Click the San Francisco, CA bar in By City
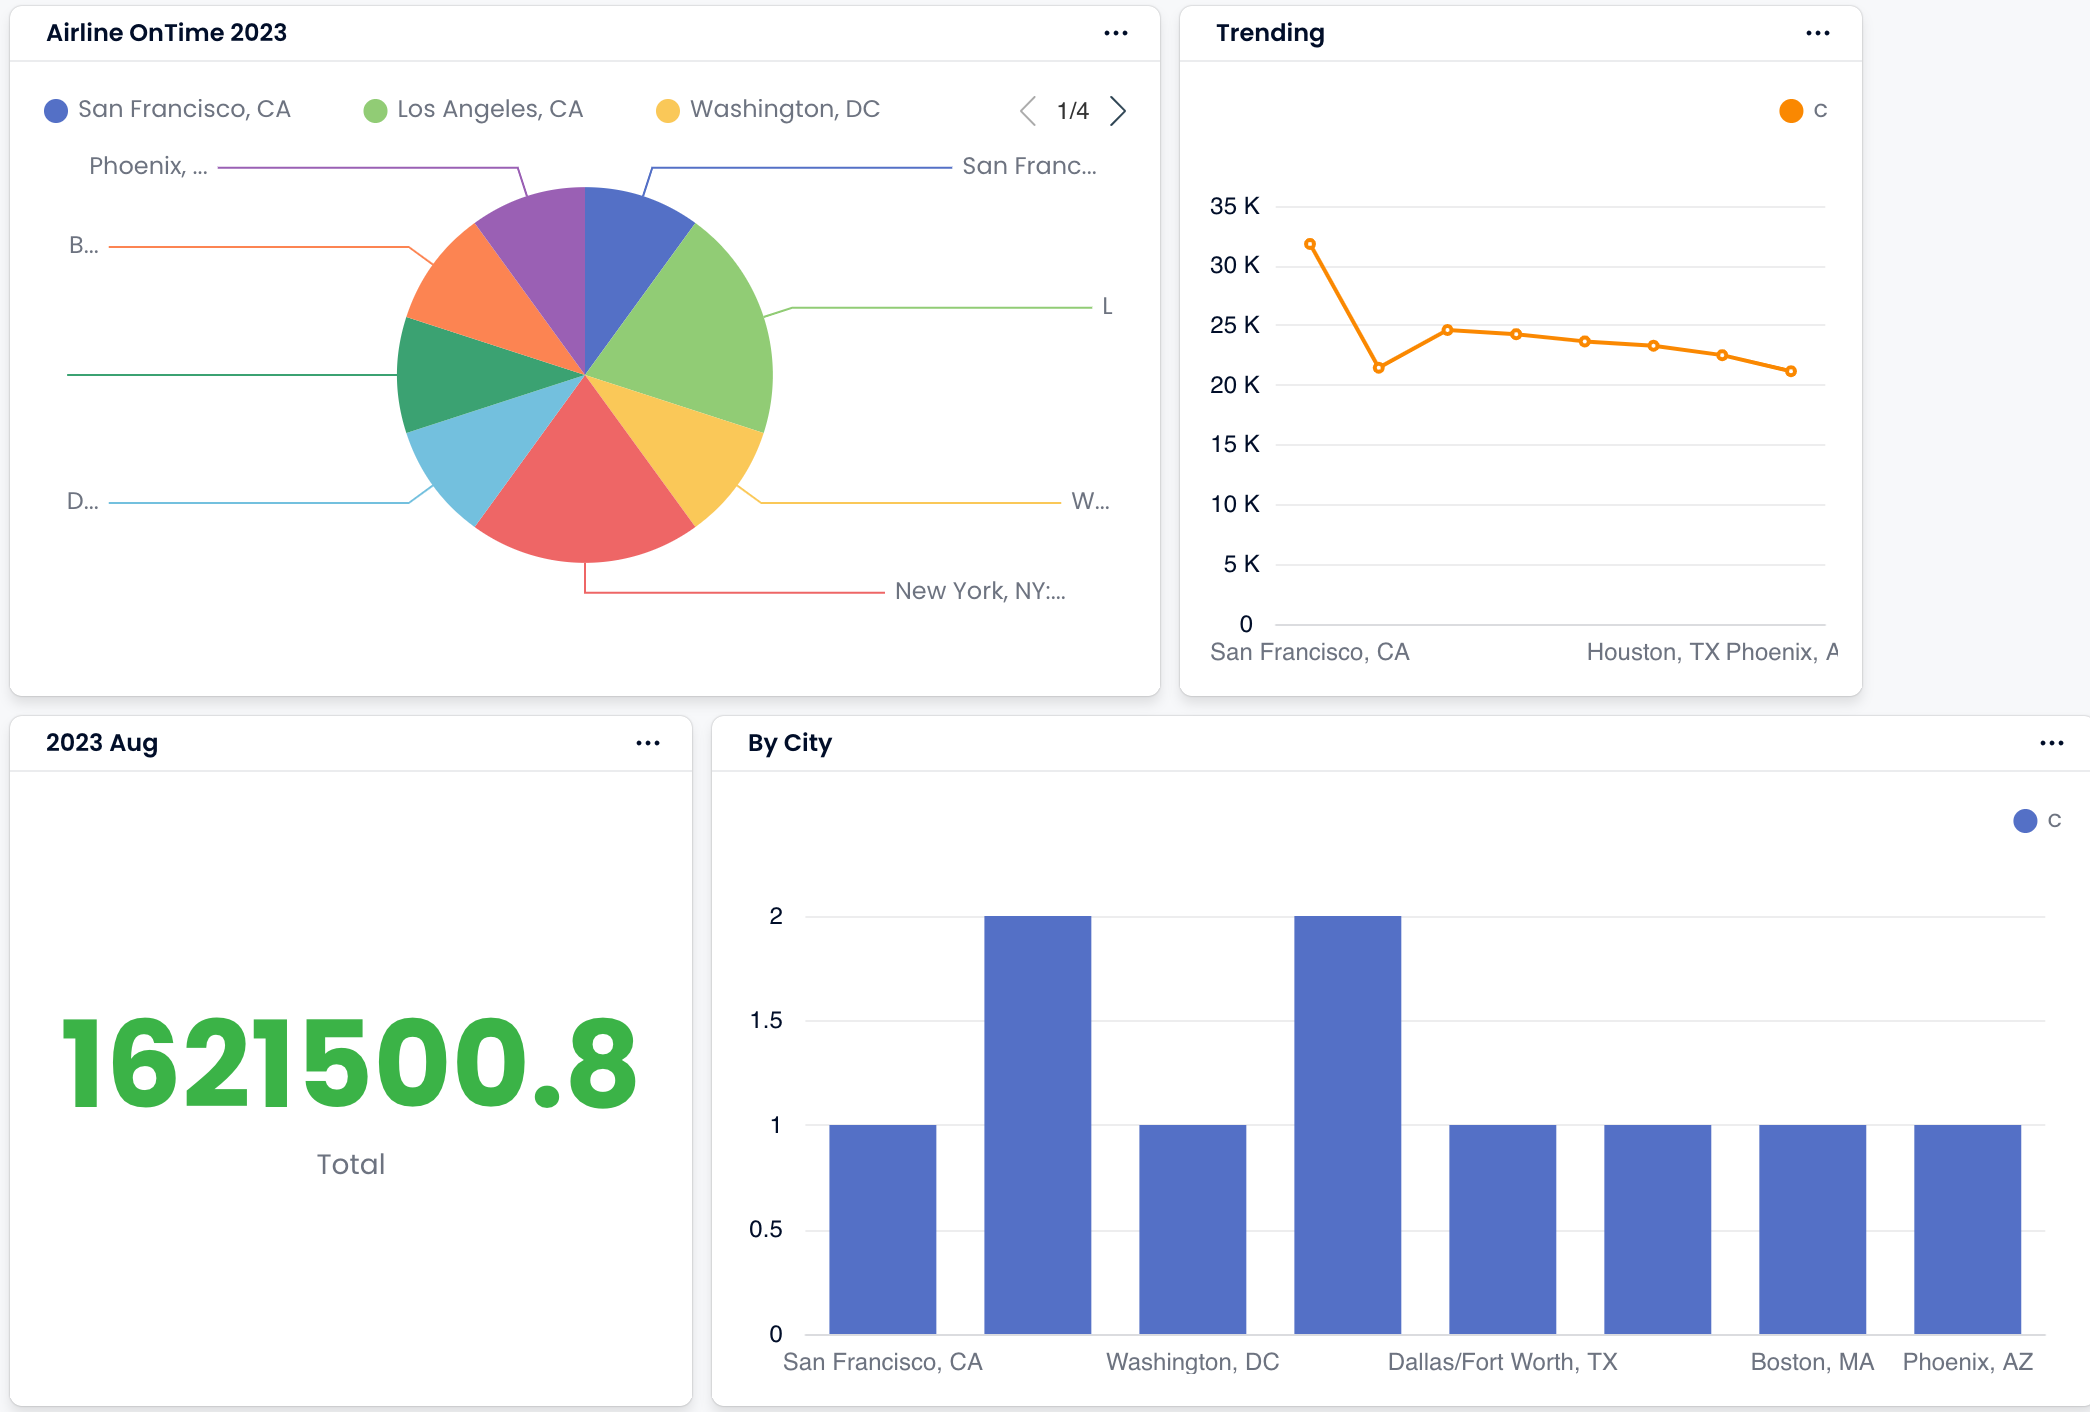The image size is (2090, 1412). 883,1229
